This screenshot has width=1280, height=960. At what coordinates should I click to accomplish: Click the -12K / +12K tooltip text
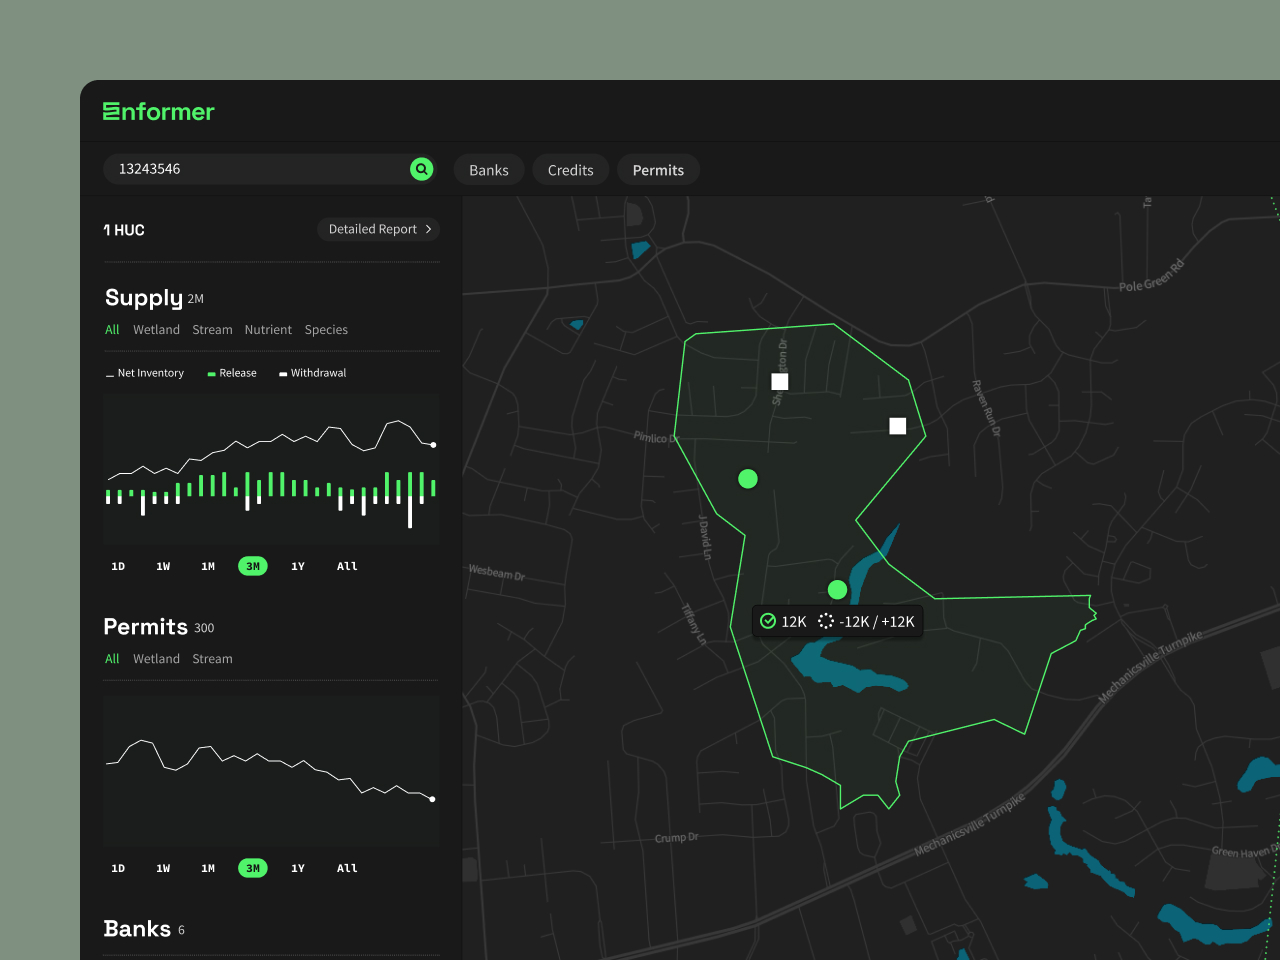pyautogui.click(x=877, y=622)
